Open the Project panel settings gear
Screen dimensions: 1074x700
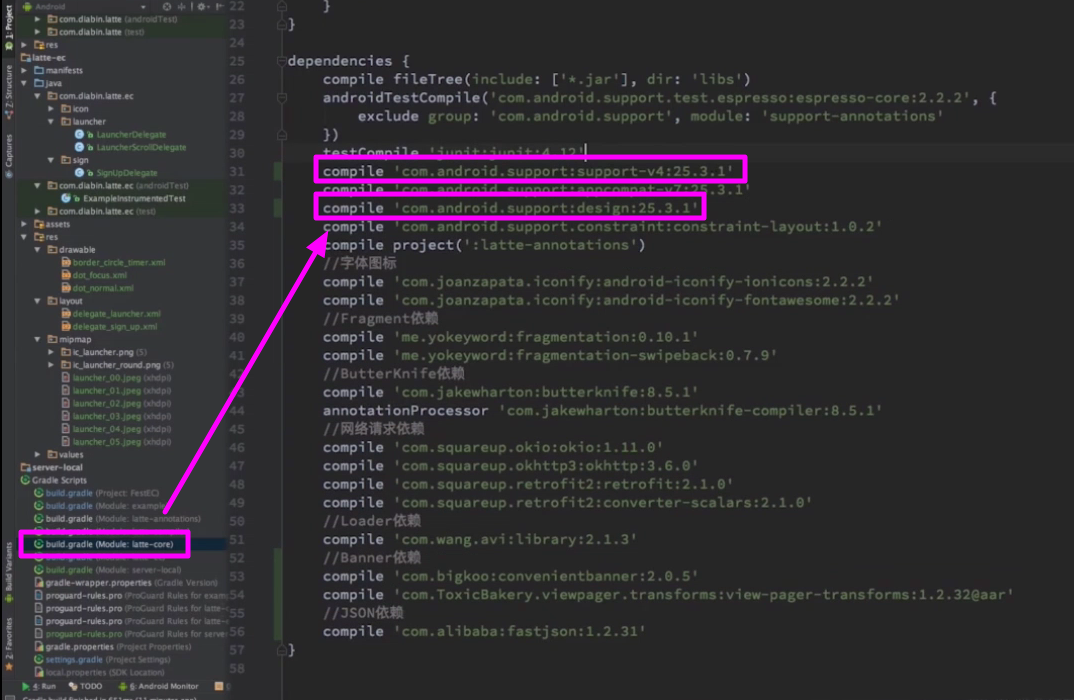tap(201, 6)
